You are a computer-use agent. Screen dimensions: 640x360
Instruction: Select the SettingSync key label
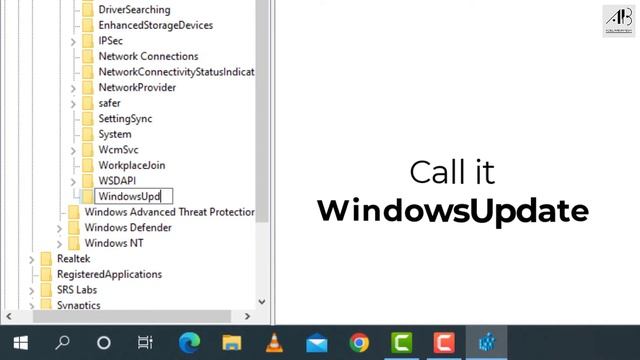click(x=125, y=119)
